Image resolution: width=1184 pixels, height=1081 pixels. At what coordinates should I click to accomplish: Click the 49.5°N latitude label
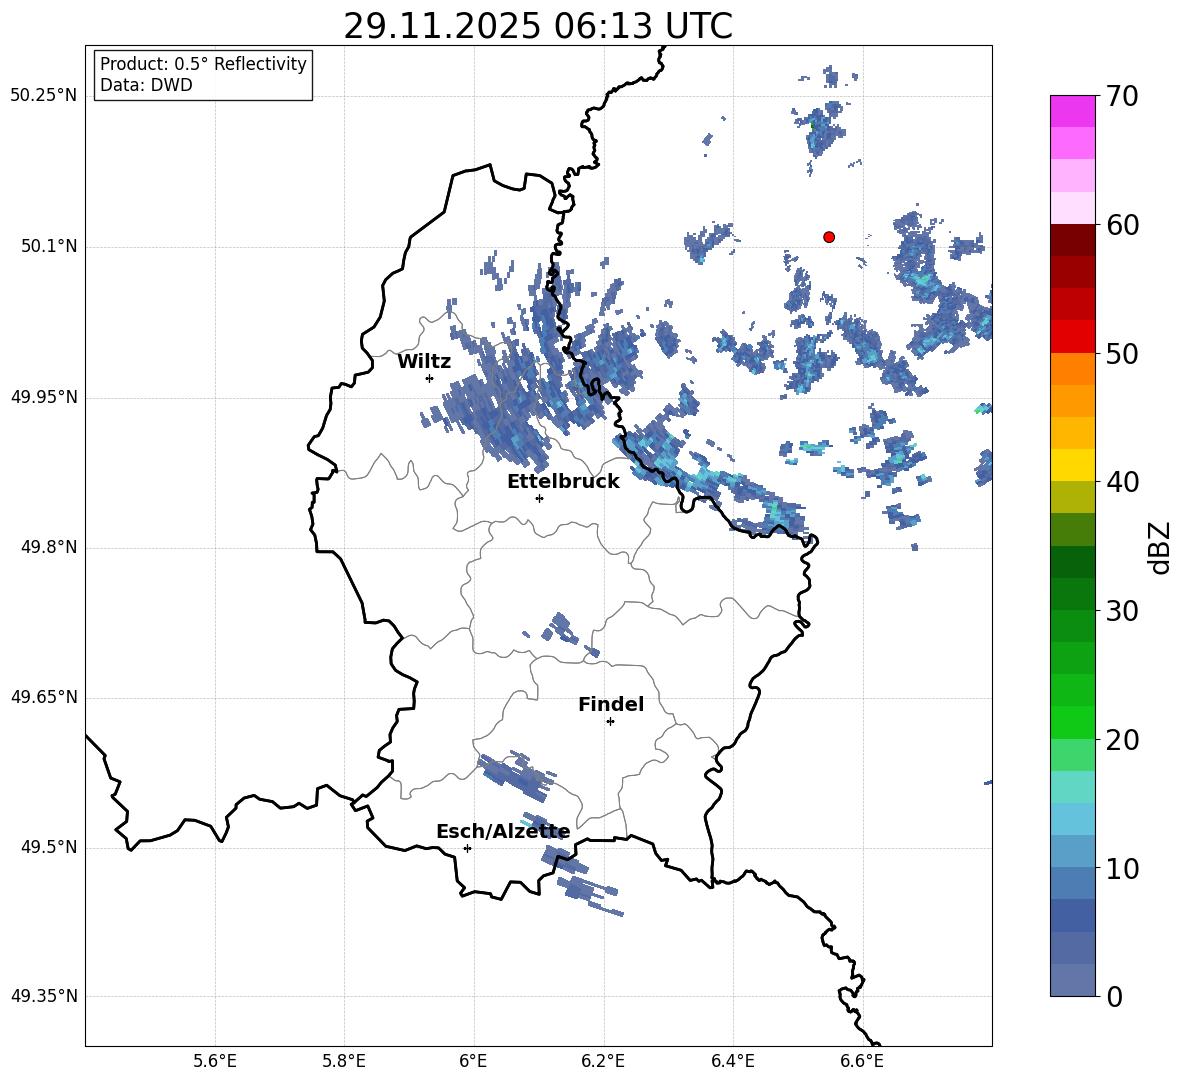(50, 848)
